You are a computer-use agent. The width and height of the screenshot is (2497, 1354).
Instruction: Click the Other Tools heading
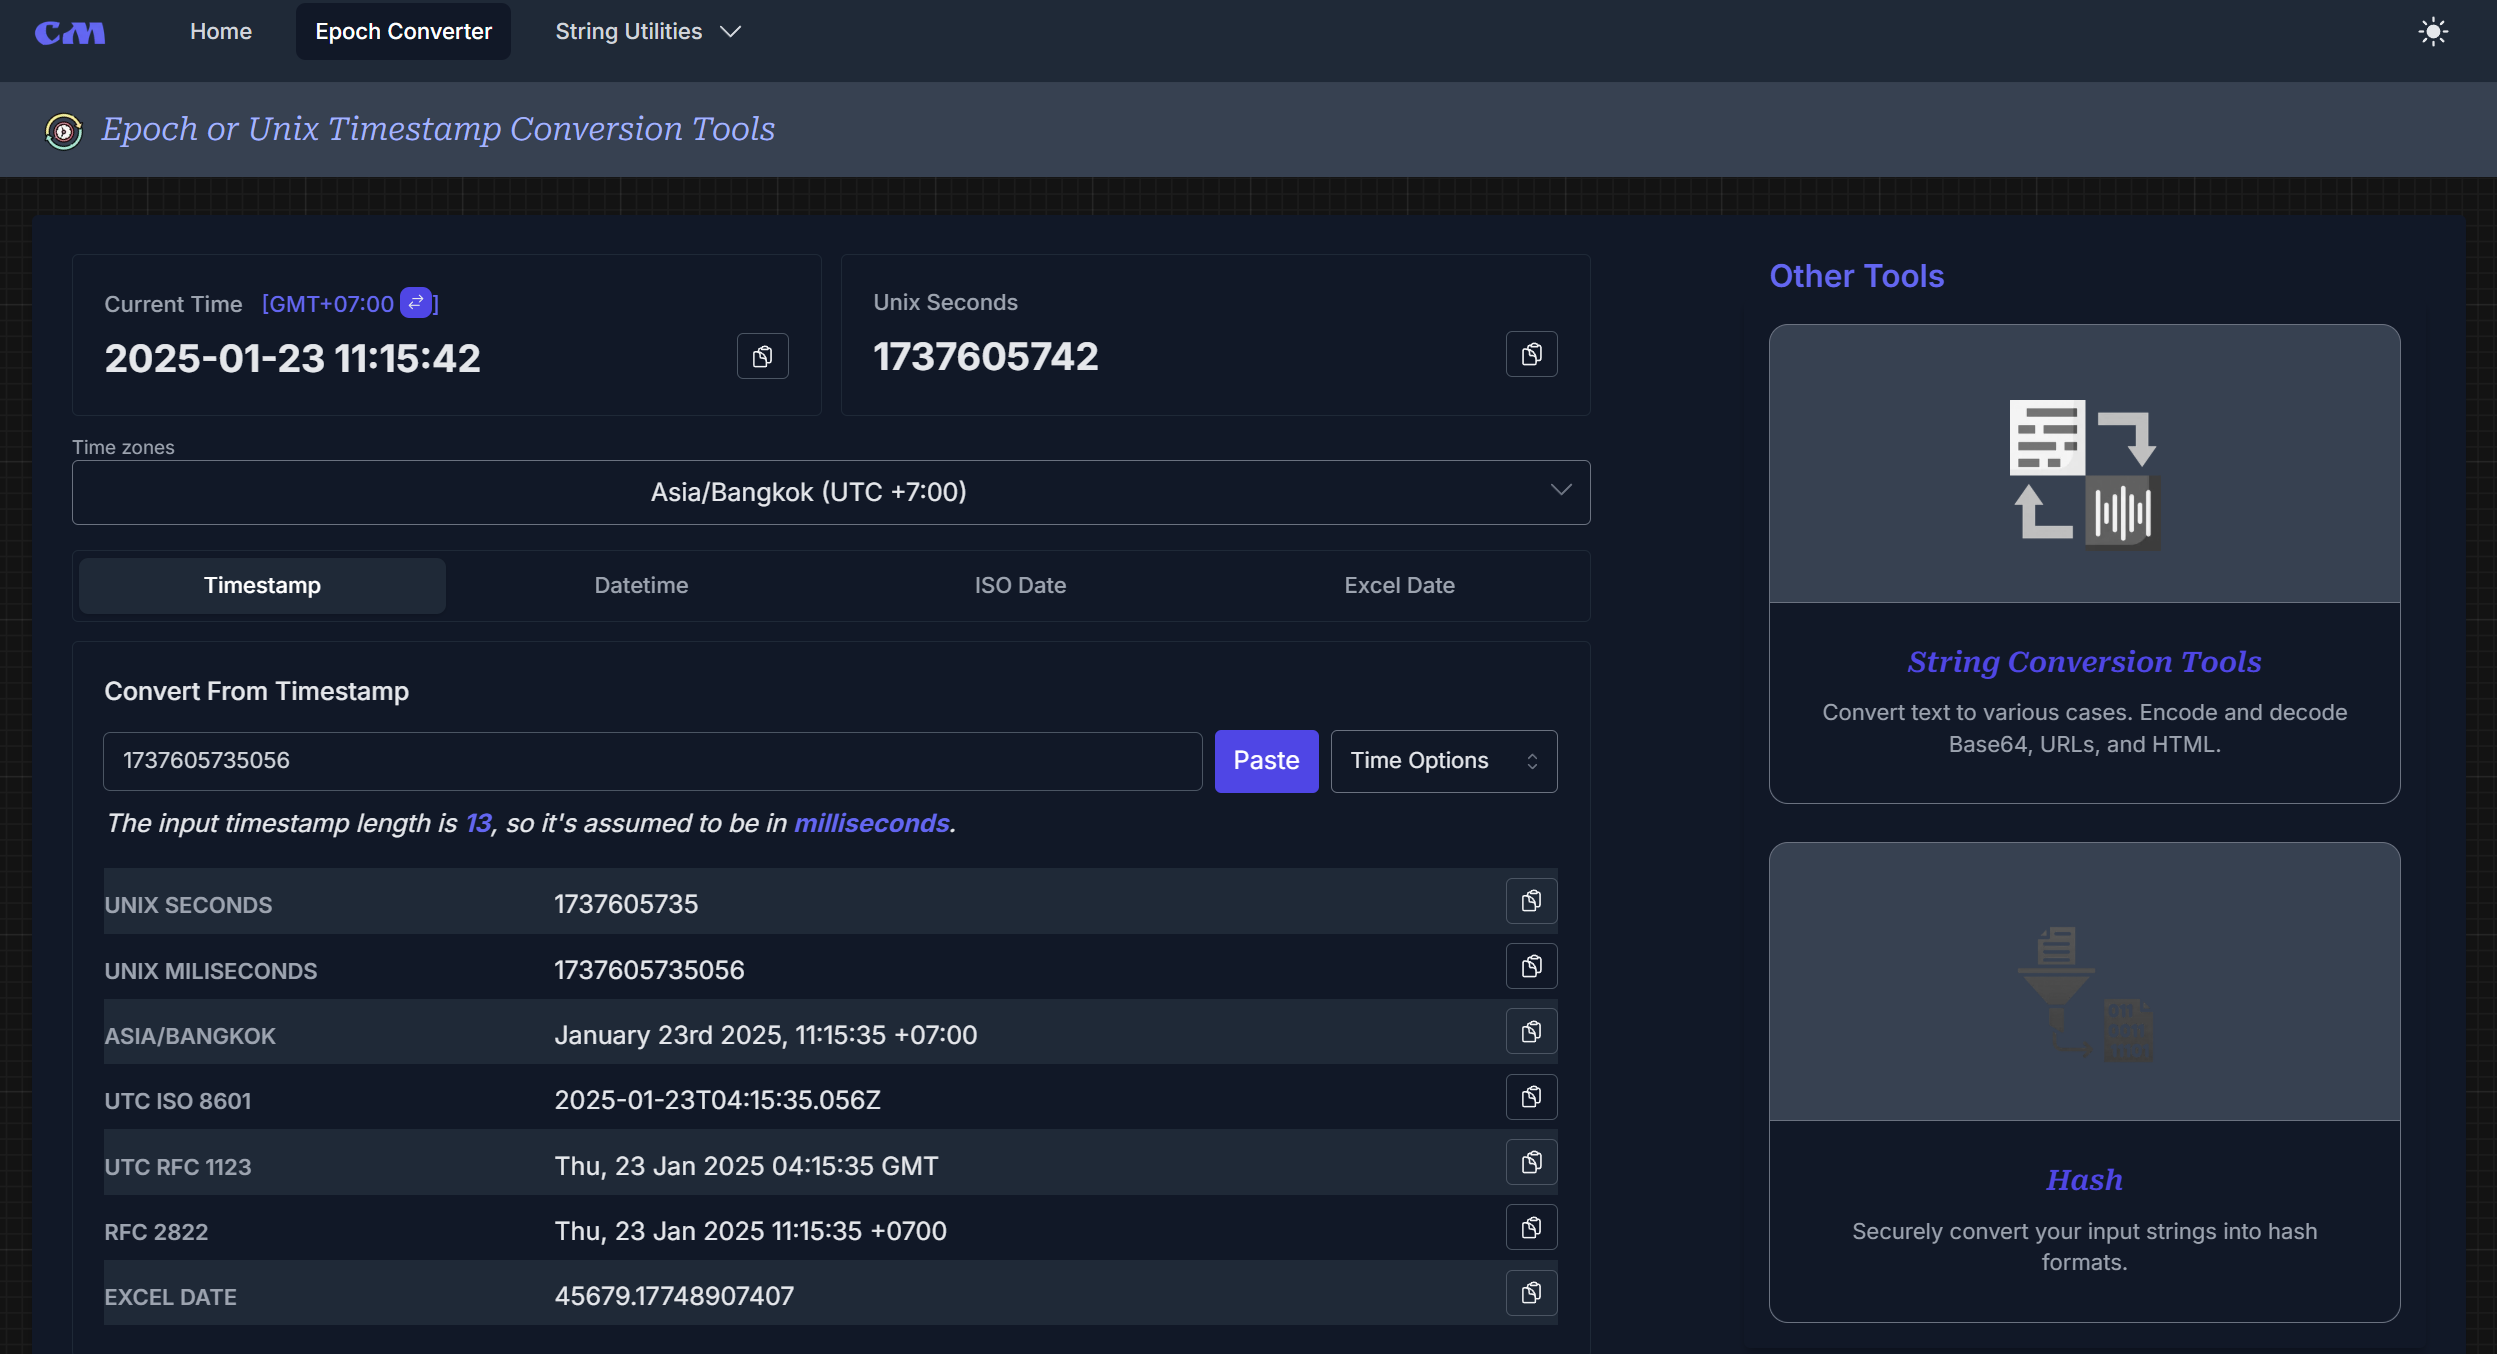[x=1856, y=276]
